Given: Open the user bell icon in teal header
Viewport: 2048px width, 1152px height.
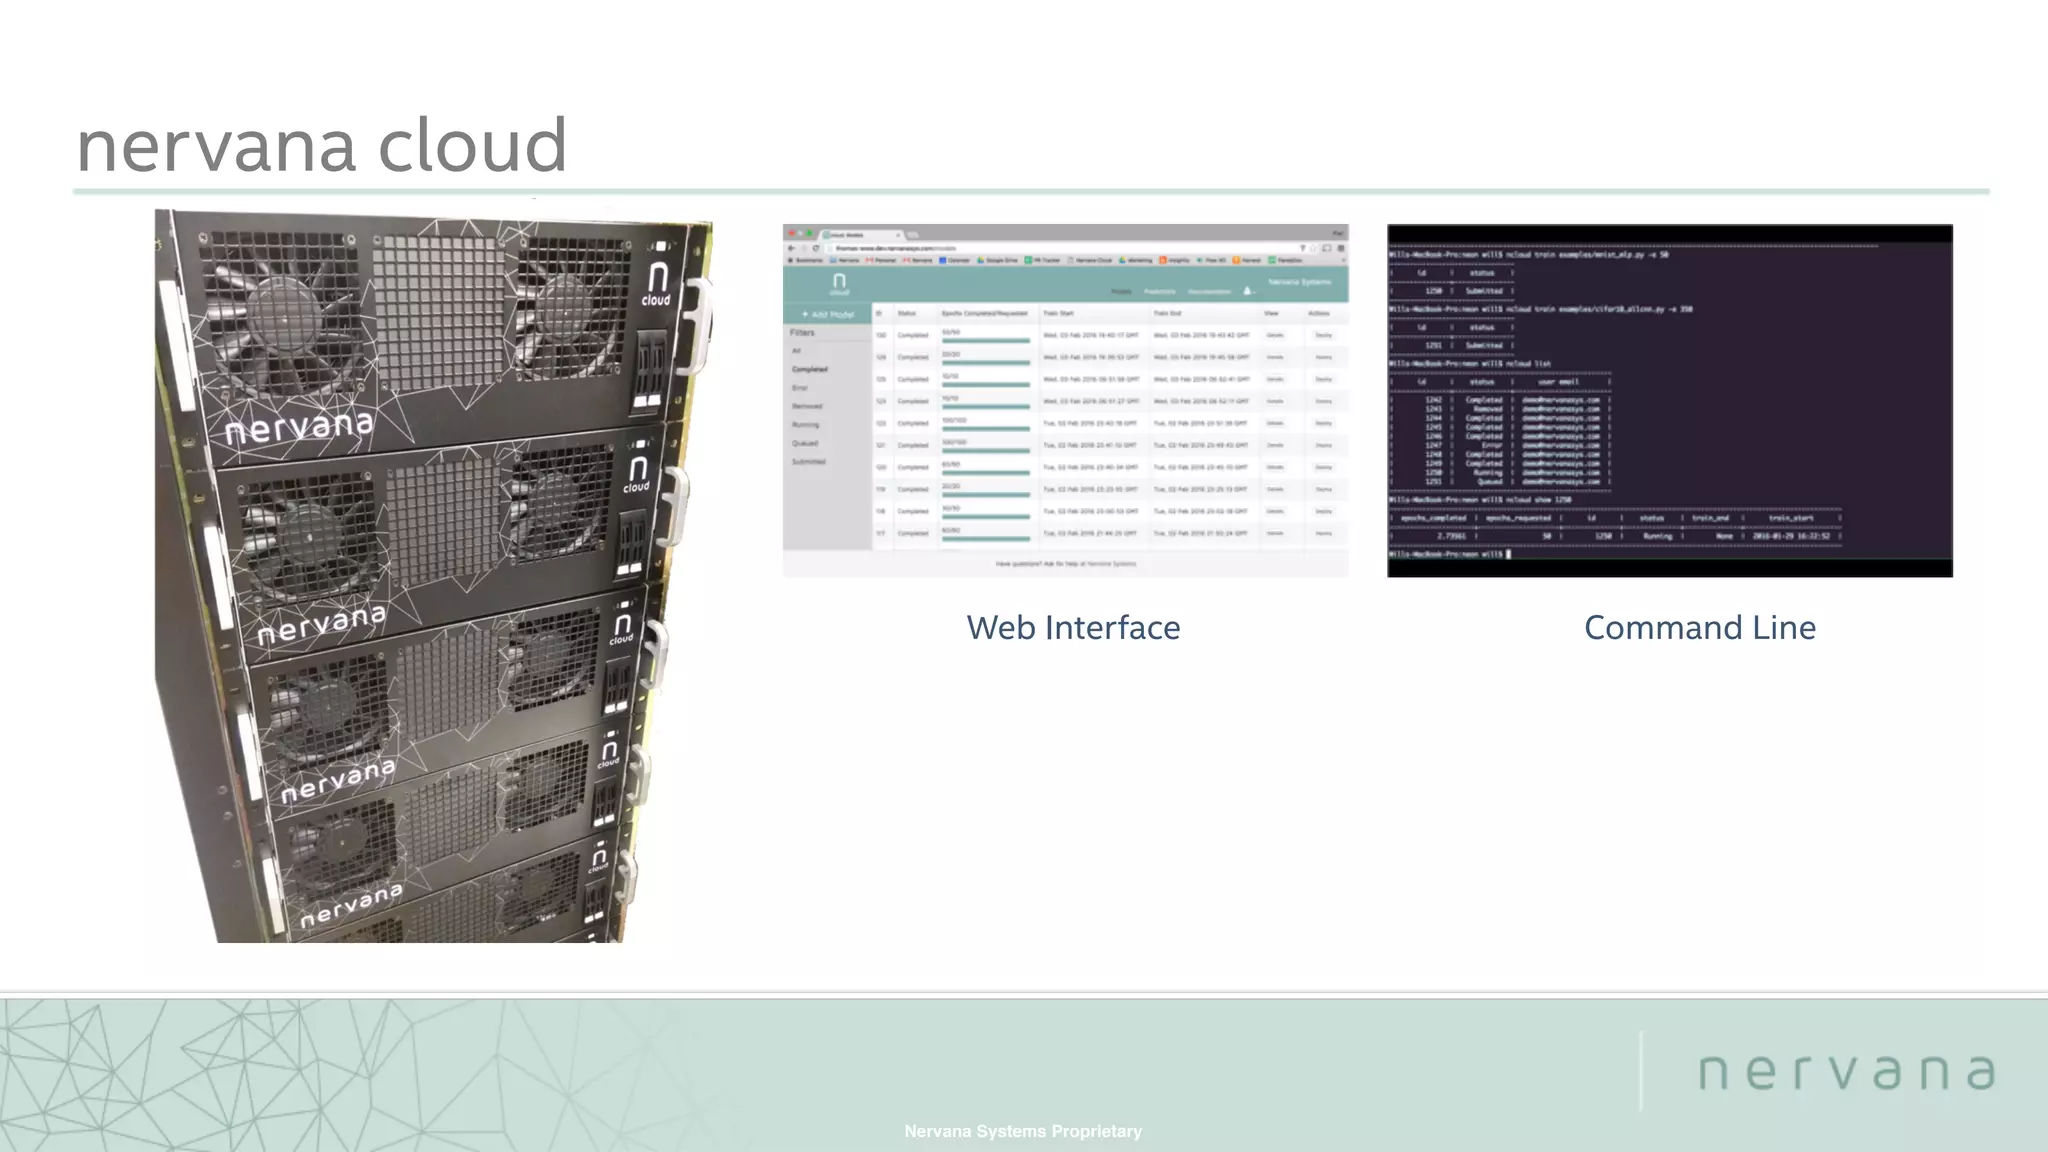Looking at the screenshot, I should (x=1248, y=291).
